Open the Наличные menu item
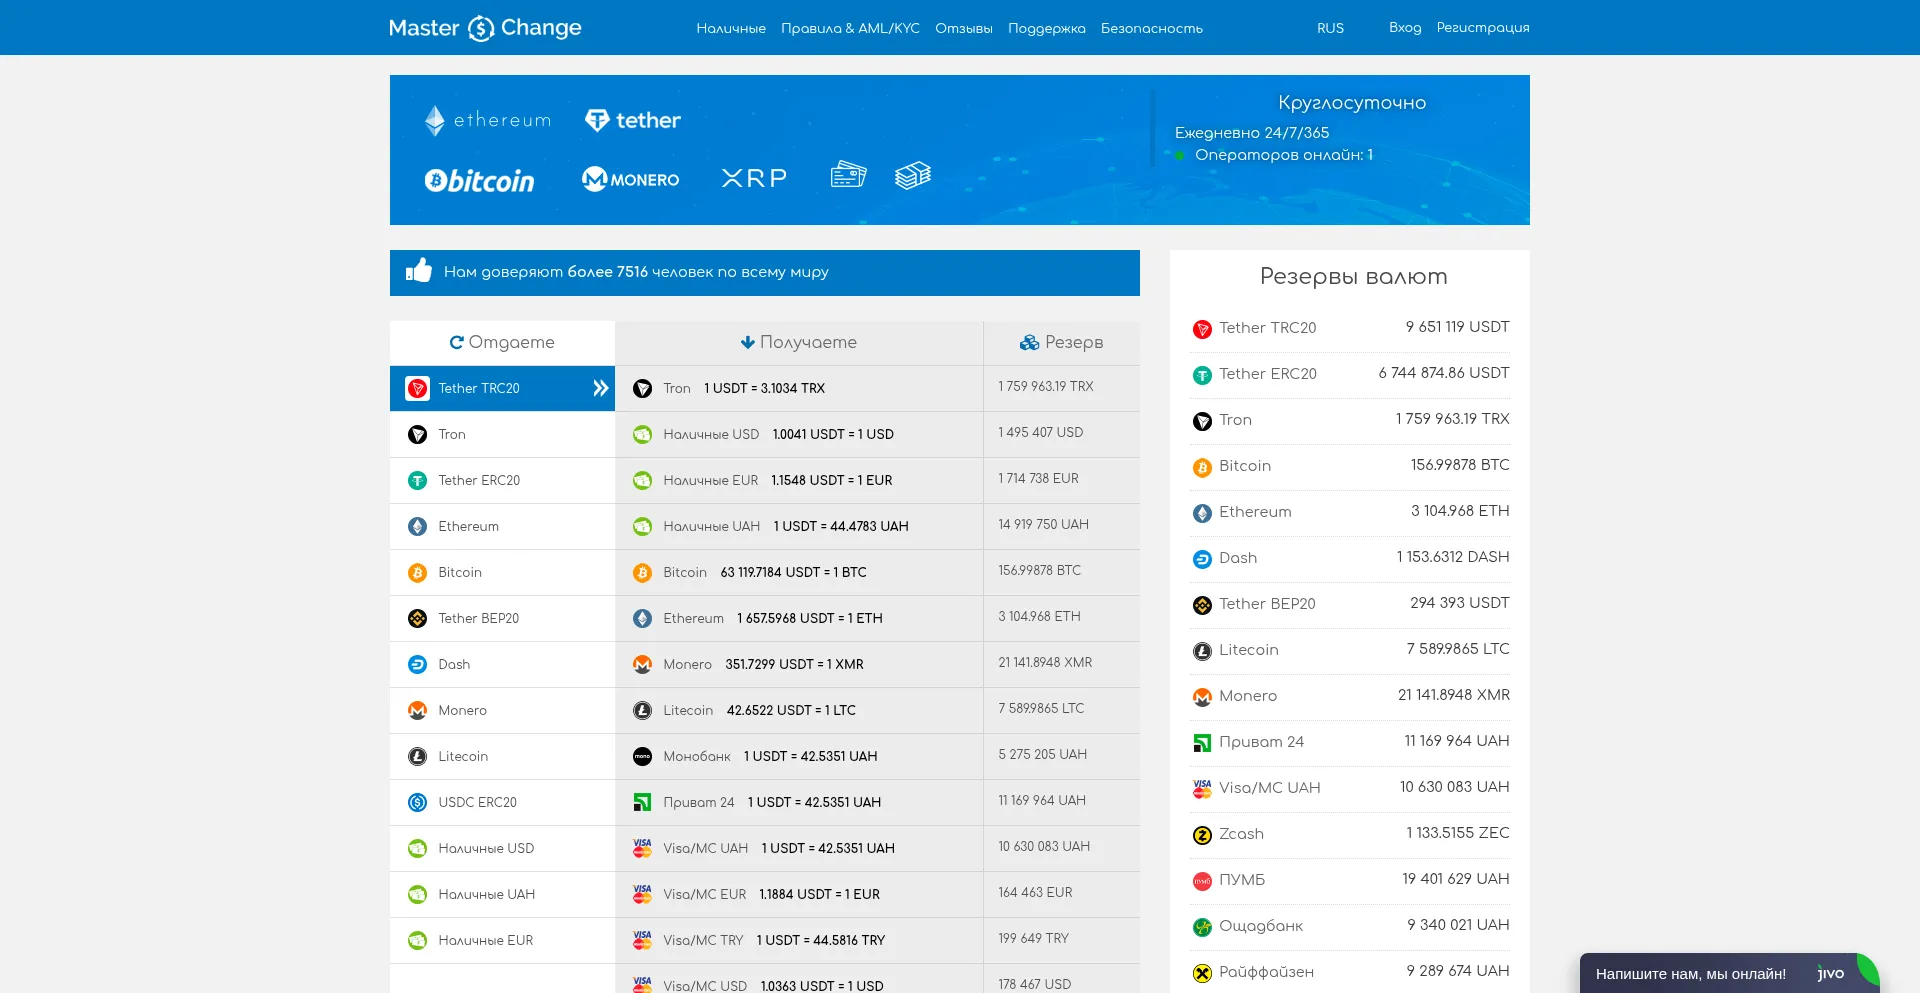The width and height of the screenshot is (1920, 993). (731, 28)
